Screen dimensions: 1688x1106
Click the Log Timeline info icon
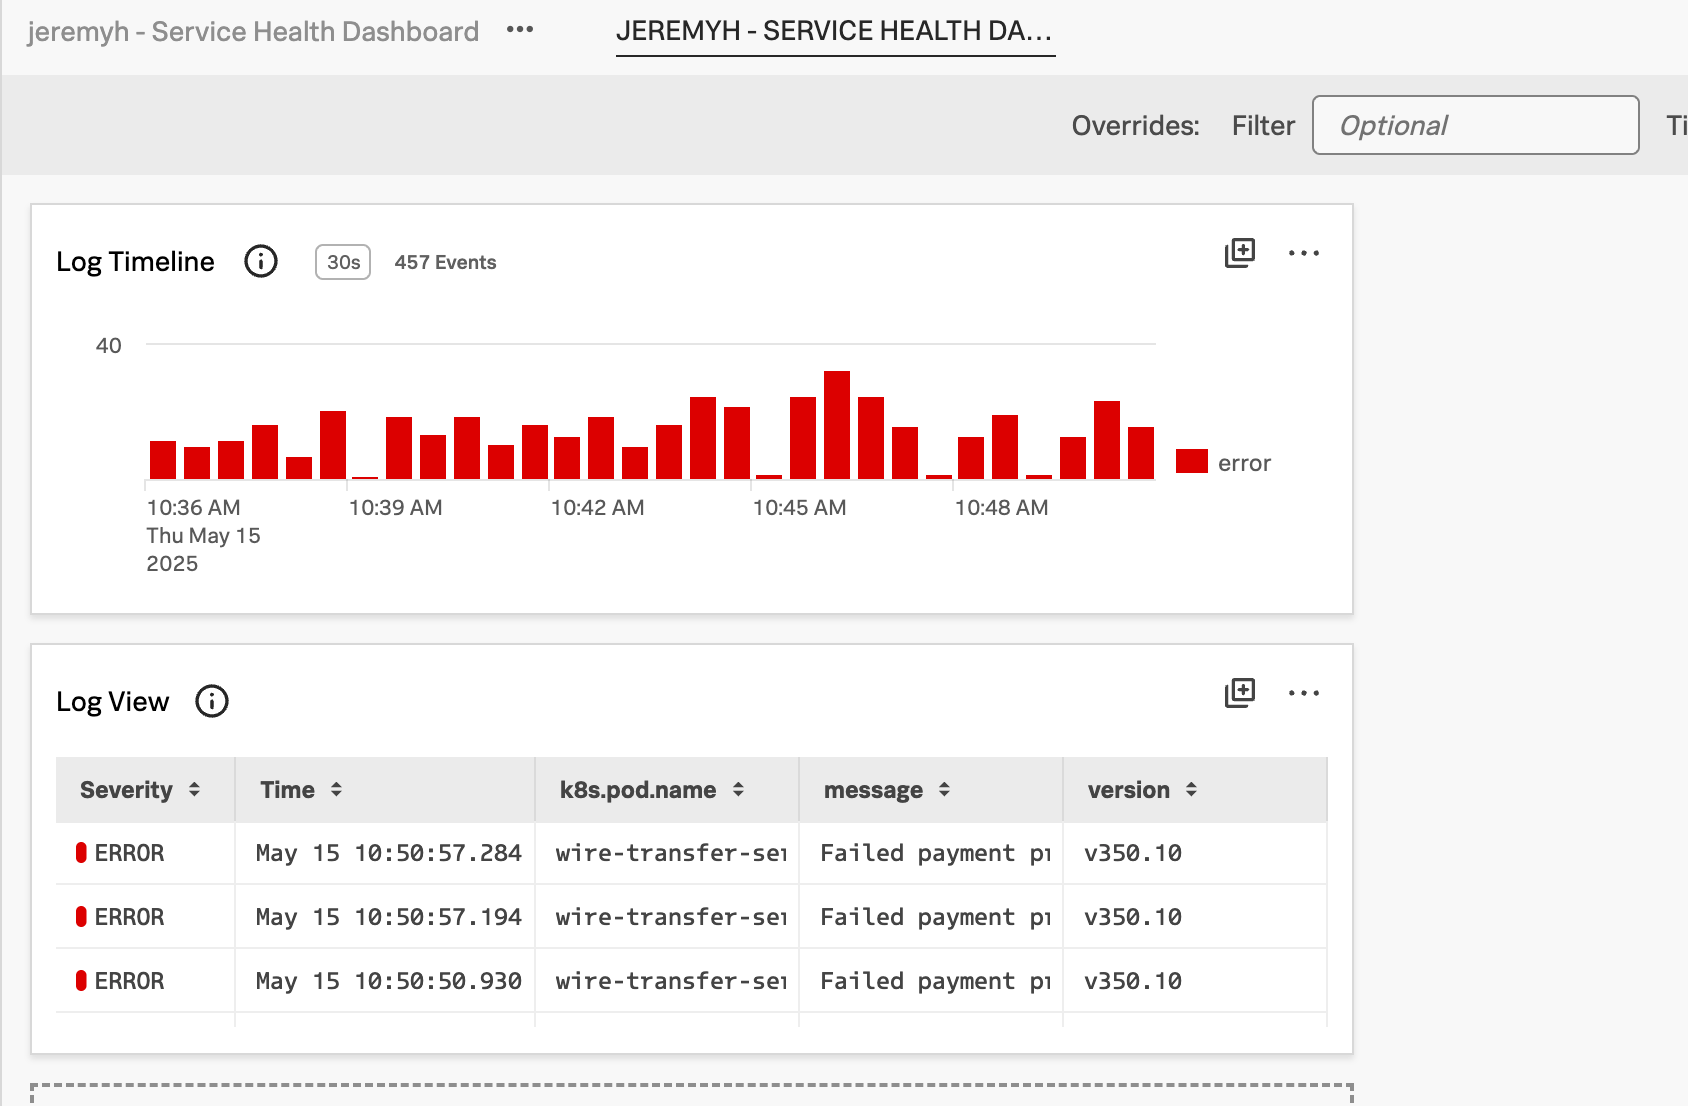click(x=261, y=262)
